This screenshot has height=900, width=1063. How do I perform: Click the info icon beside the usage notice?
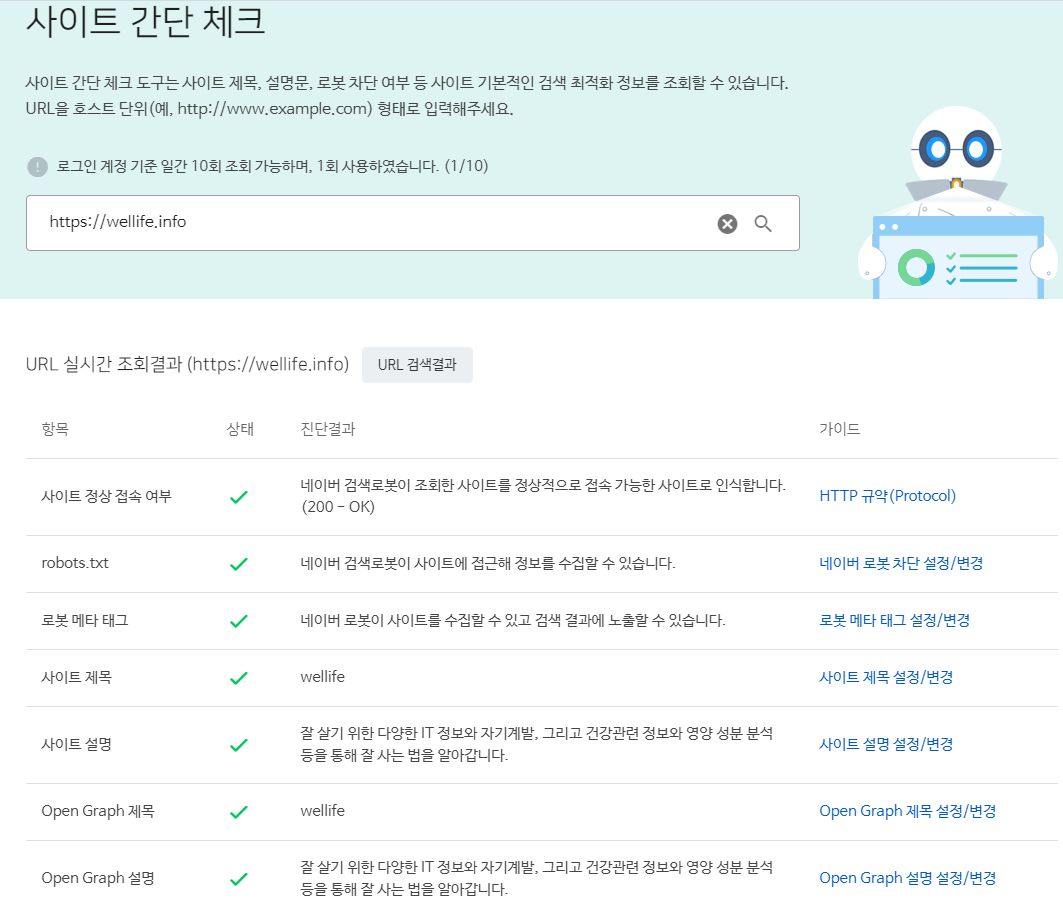point(37,166)
